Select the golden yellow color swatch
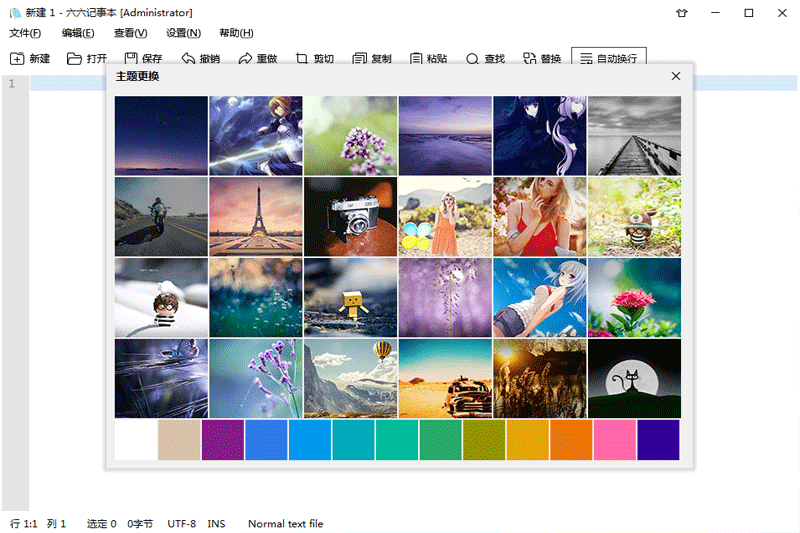 (x=528, y=440)
